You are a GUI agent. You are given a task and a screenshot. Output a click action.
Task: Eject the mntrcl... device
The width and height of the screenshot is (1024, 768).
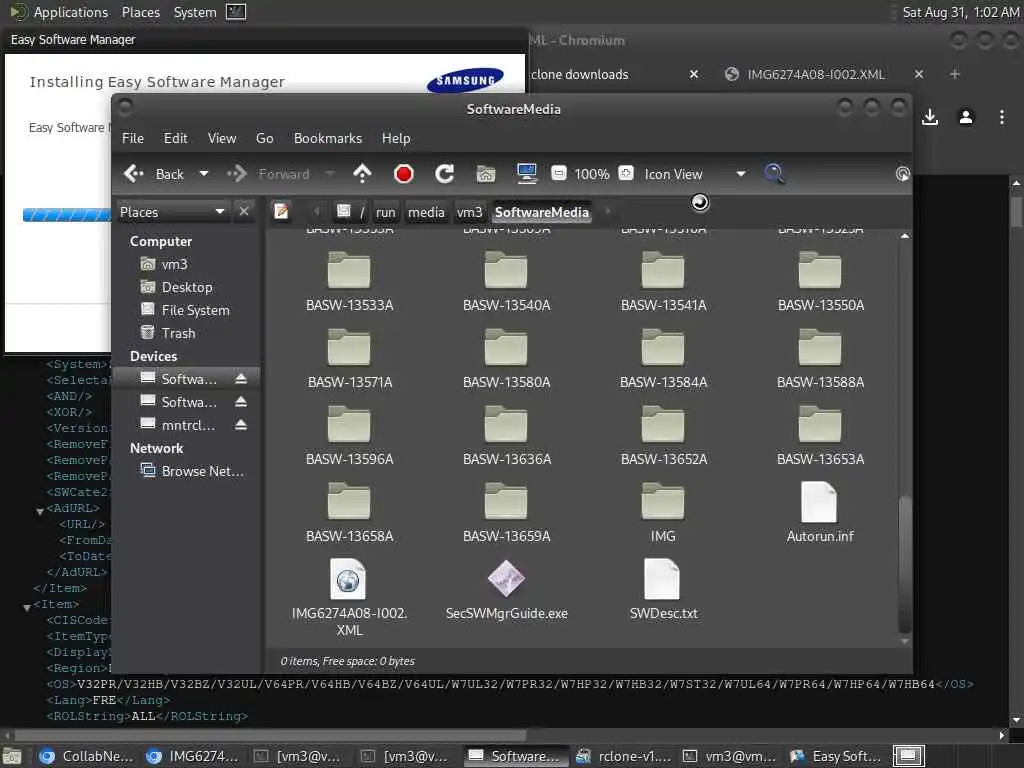[x=241, y=425]
